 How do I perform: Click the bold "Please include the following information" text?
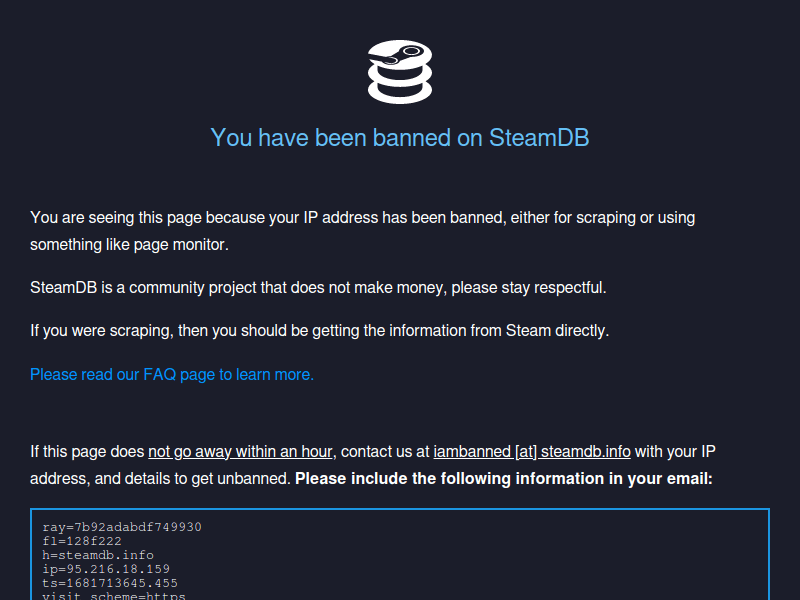click(504, 478)
